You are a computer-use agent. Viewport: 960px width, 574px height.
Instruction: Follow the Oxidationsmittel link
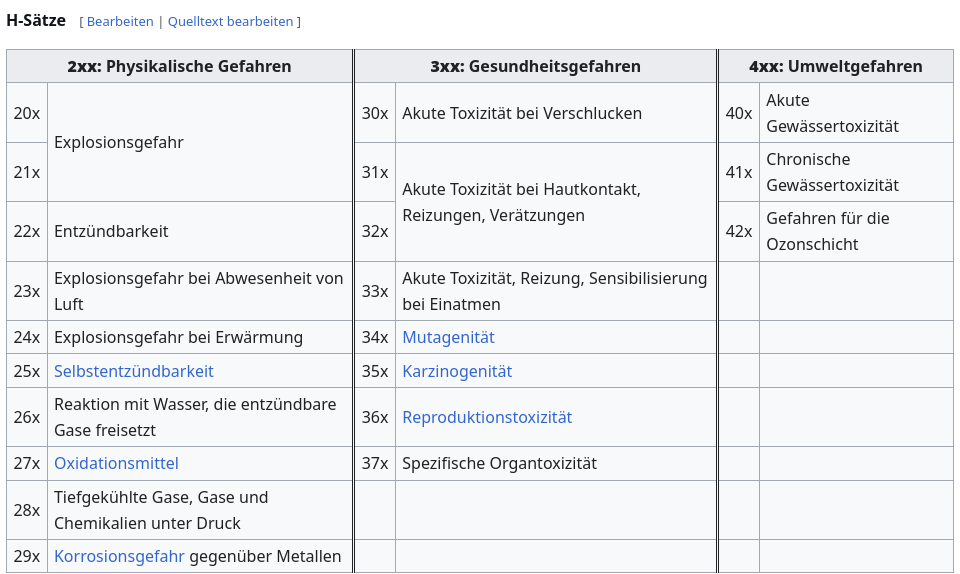[x=116, y=463]
